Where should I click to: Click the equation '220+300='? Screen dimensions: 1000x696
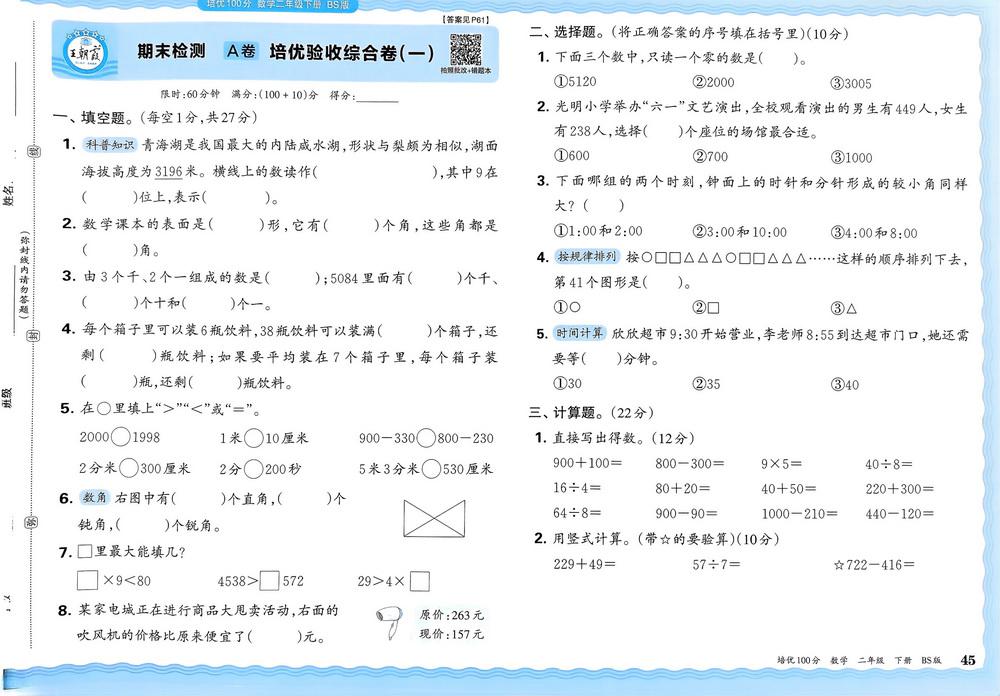point(899,490)
